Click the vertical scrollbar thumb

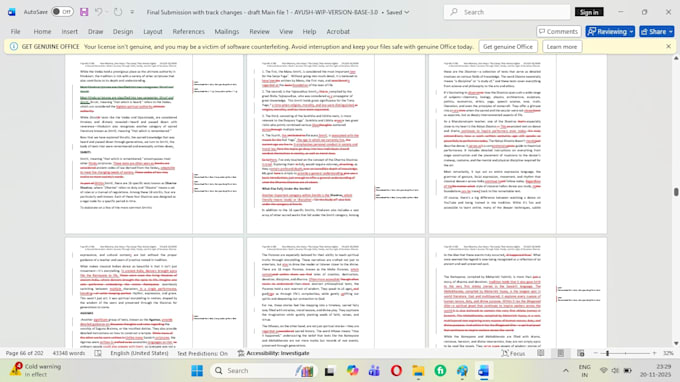pos(676,192)
